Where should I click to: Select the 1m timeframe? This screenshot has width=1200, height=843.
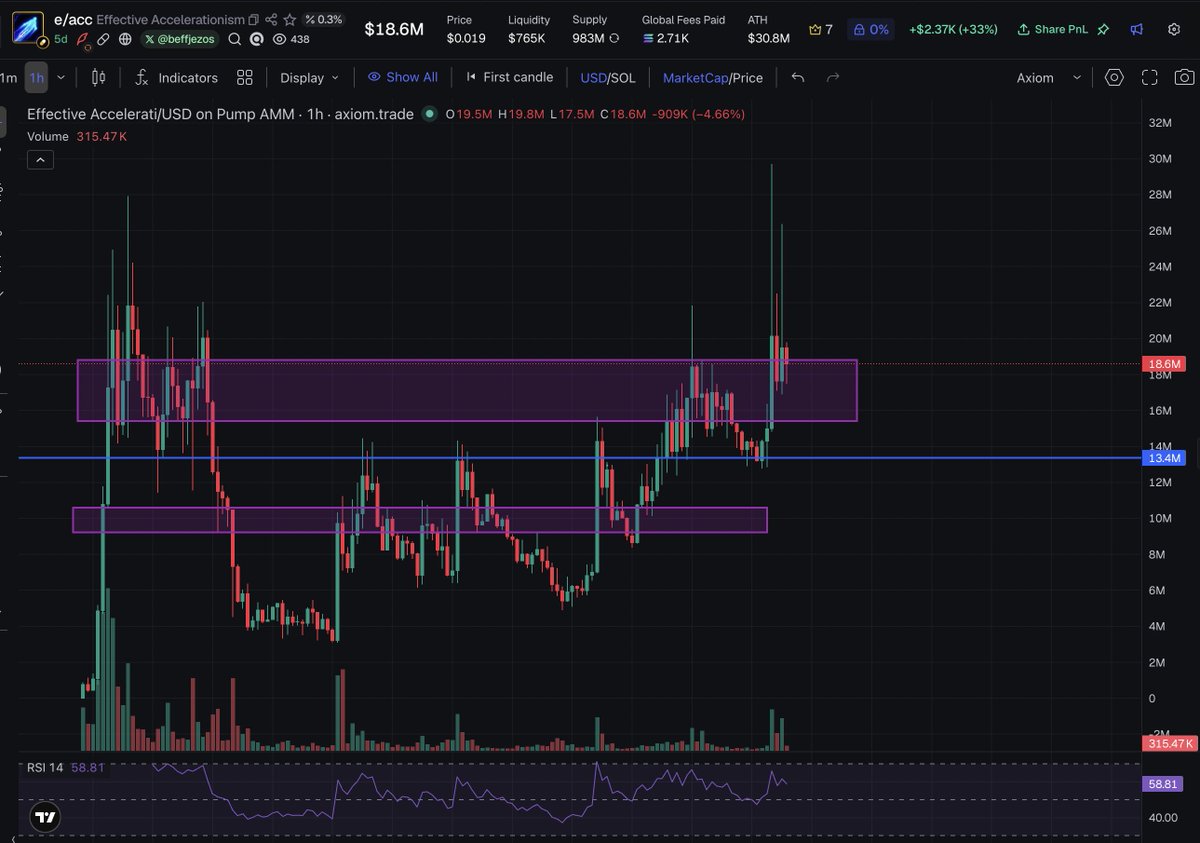click(x=9, y=77)
